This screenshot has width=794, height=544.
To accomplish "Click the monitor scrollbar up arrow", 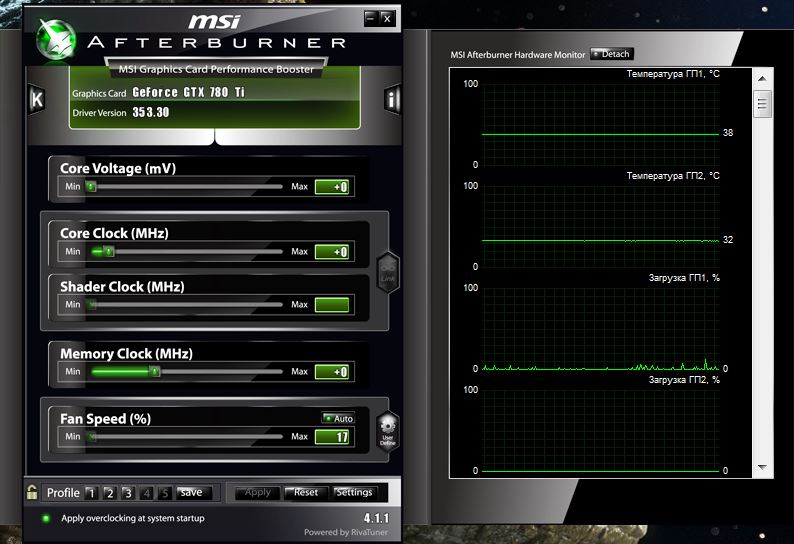I will click(762, 79).
